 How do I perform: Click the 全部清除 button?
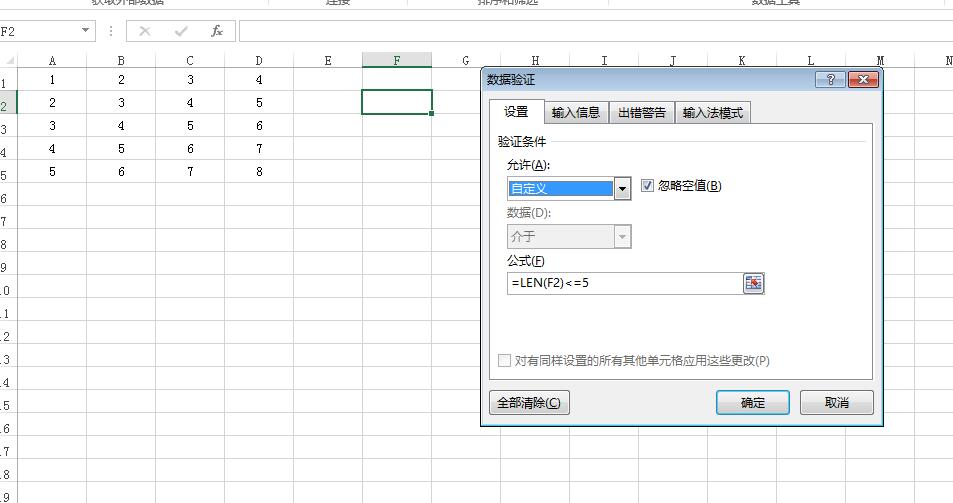[529, 403]
